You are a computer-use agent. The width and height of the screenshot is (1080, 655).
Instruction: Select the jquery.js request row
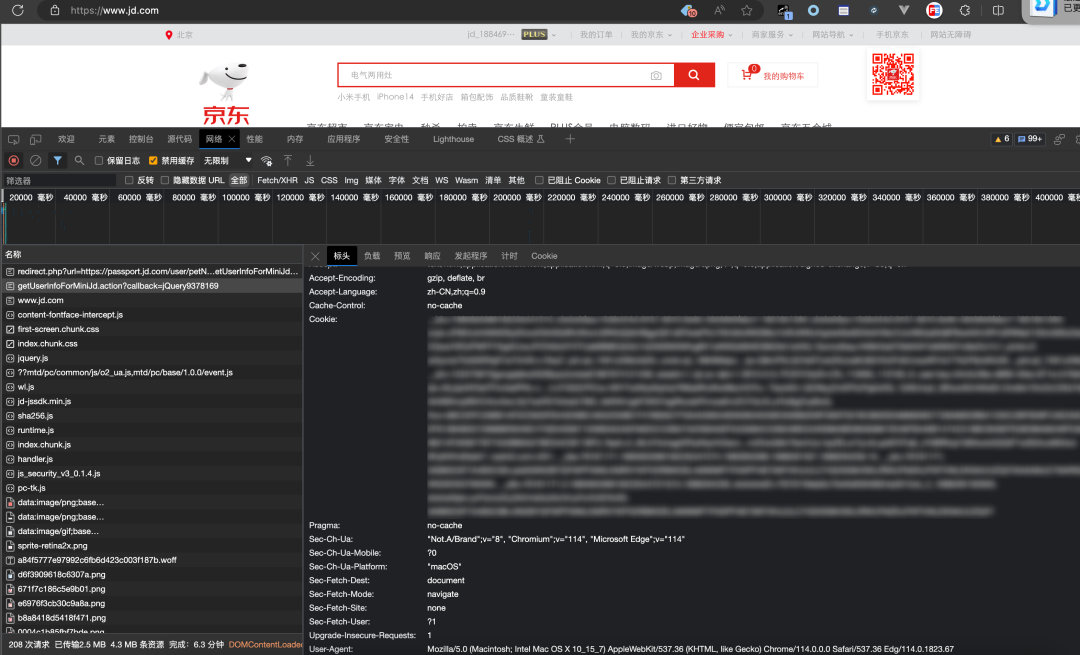[x=152, y=358]
